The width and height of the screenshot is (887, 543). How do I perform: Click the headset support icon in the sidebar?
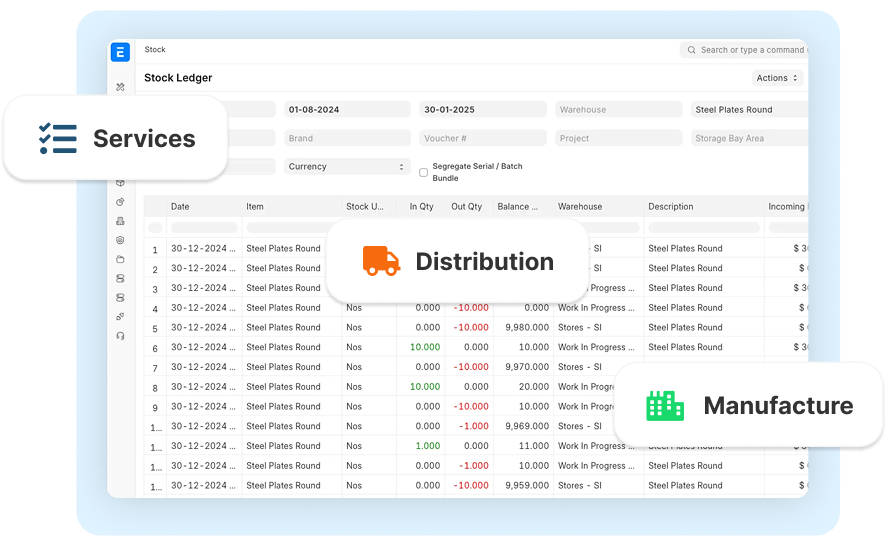(121, 336)
